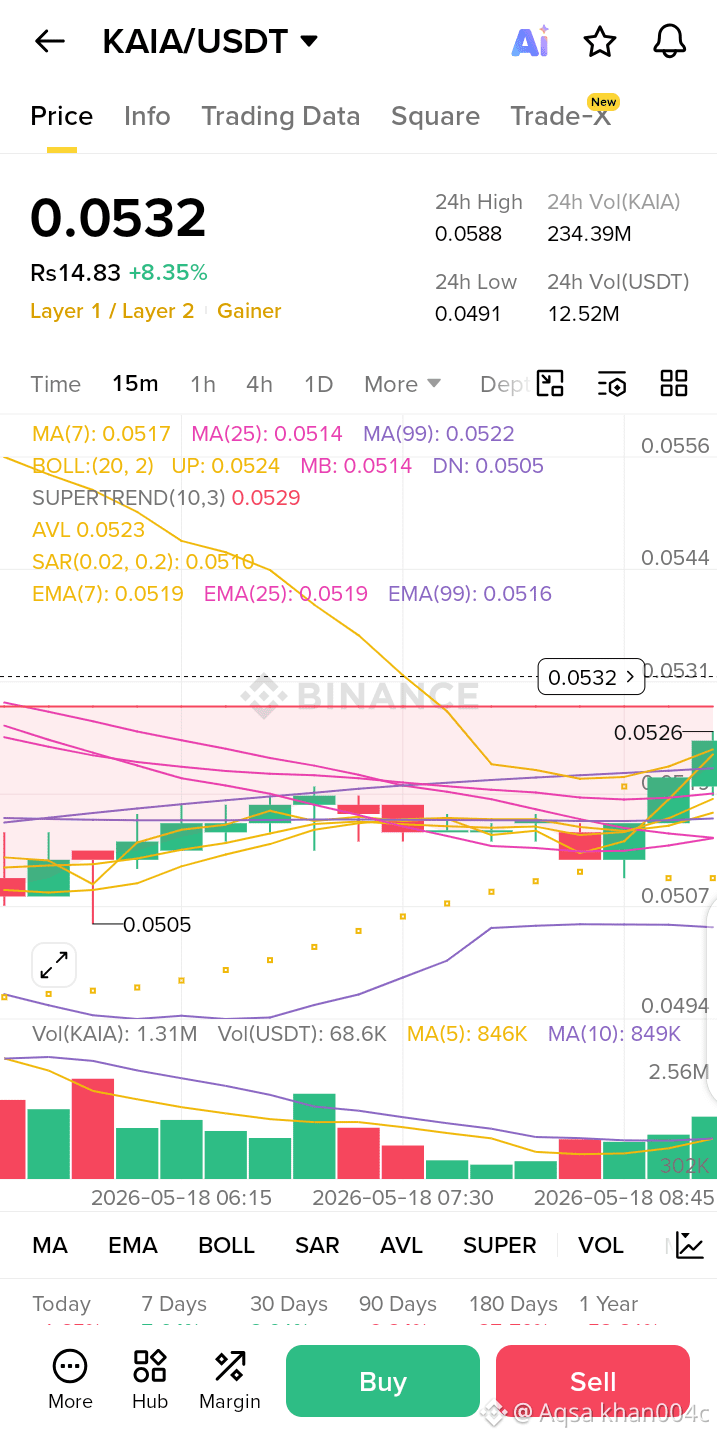Switch to the Price tab
Image resolution: width=717 pixels, height=1438 pixels.
(62, 116)
